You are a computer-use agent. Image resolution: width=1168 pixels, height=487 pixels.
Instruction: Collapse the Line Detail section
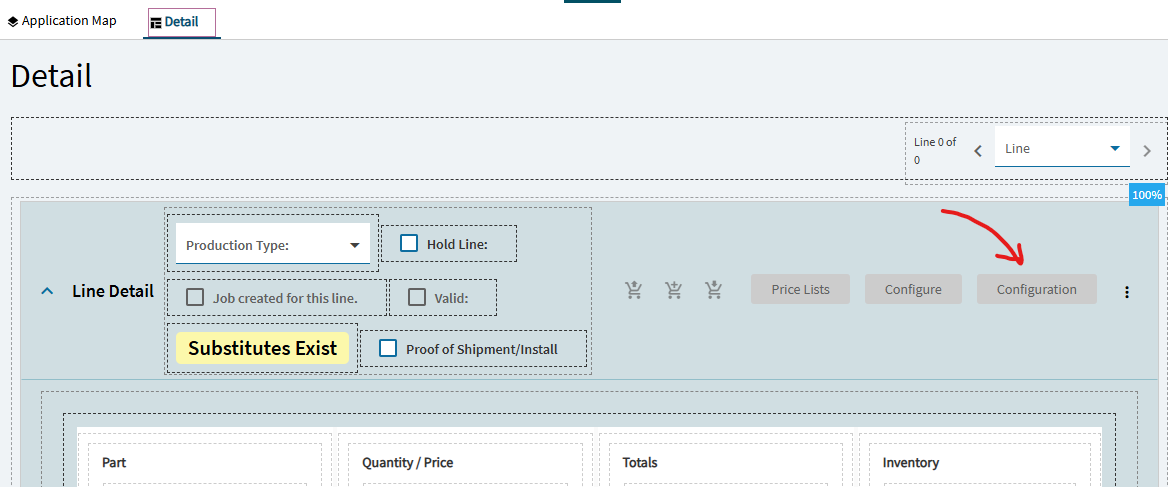coord(47,292)
